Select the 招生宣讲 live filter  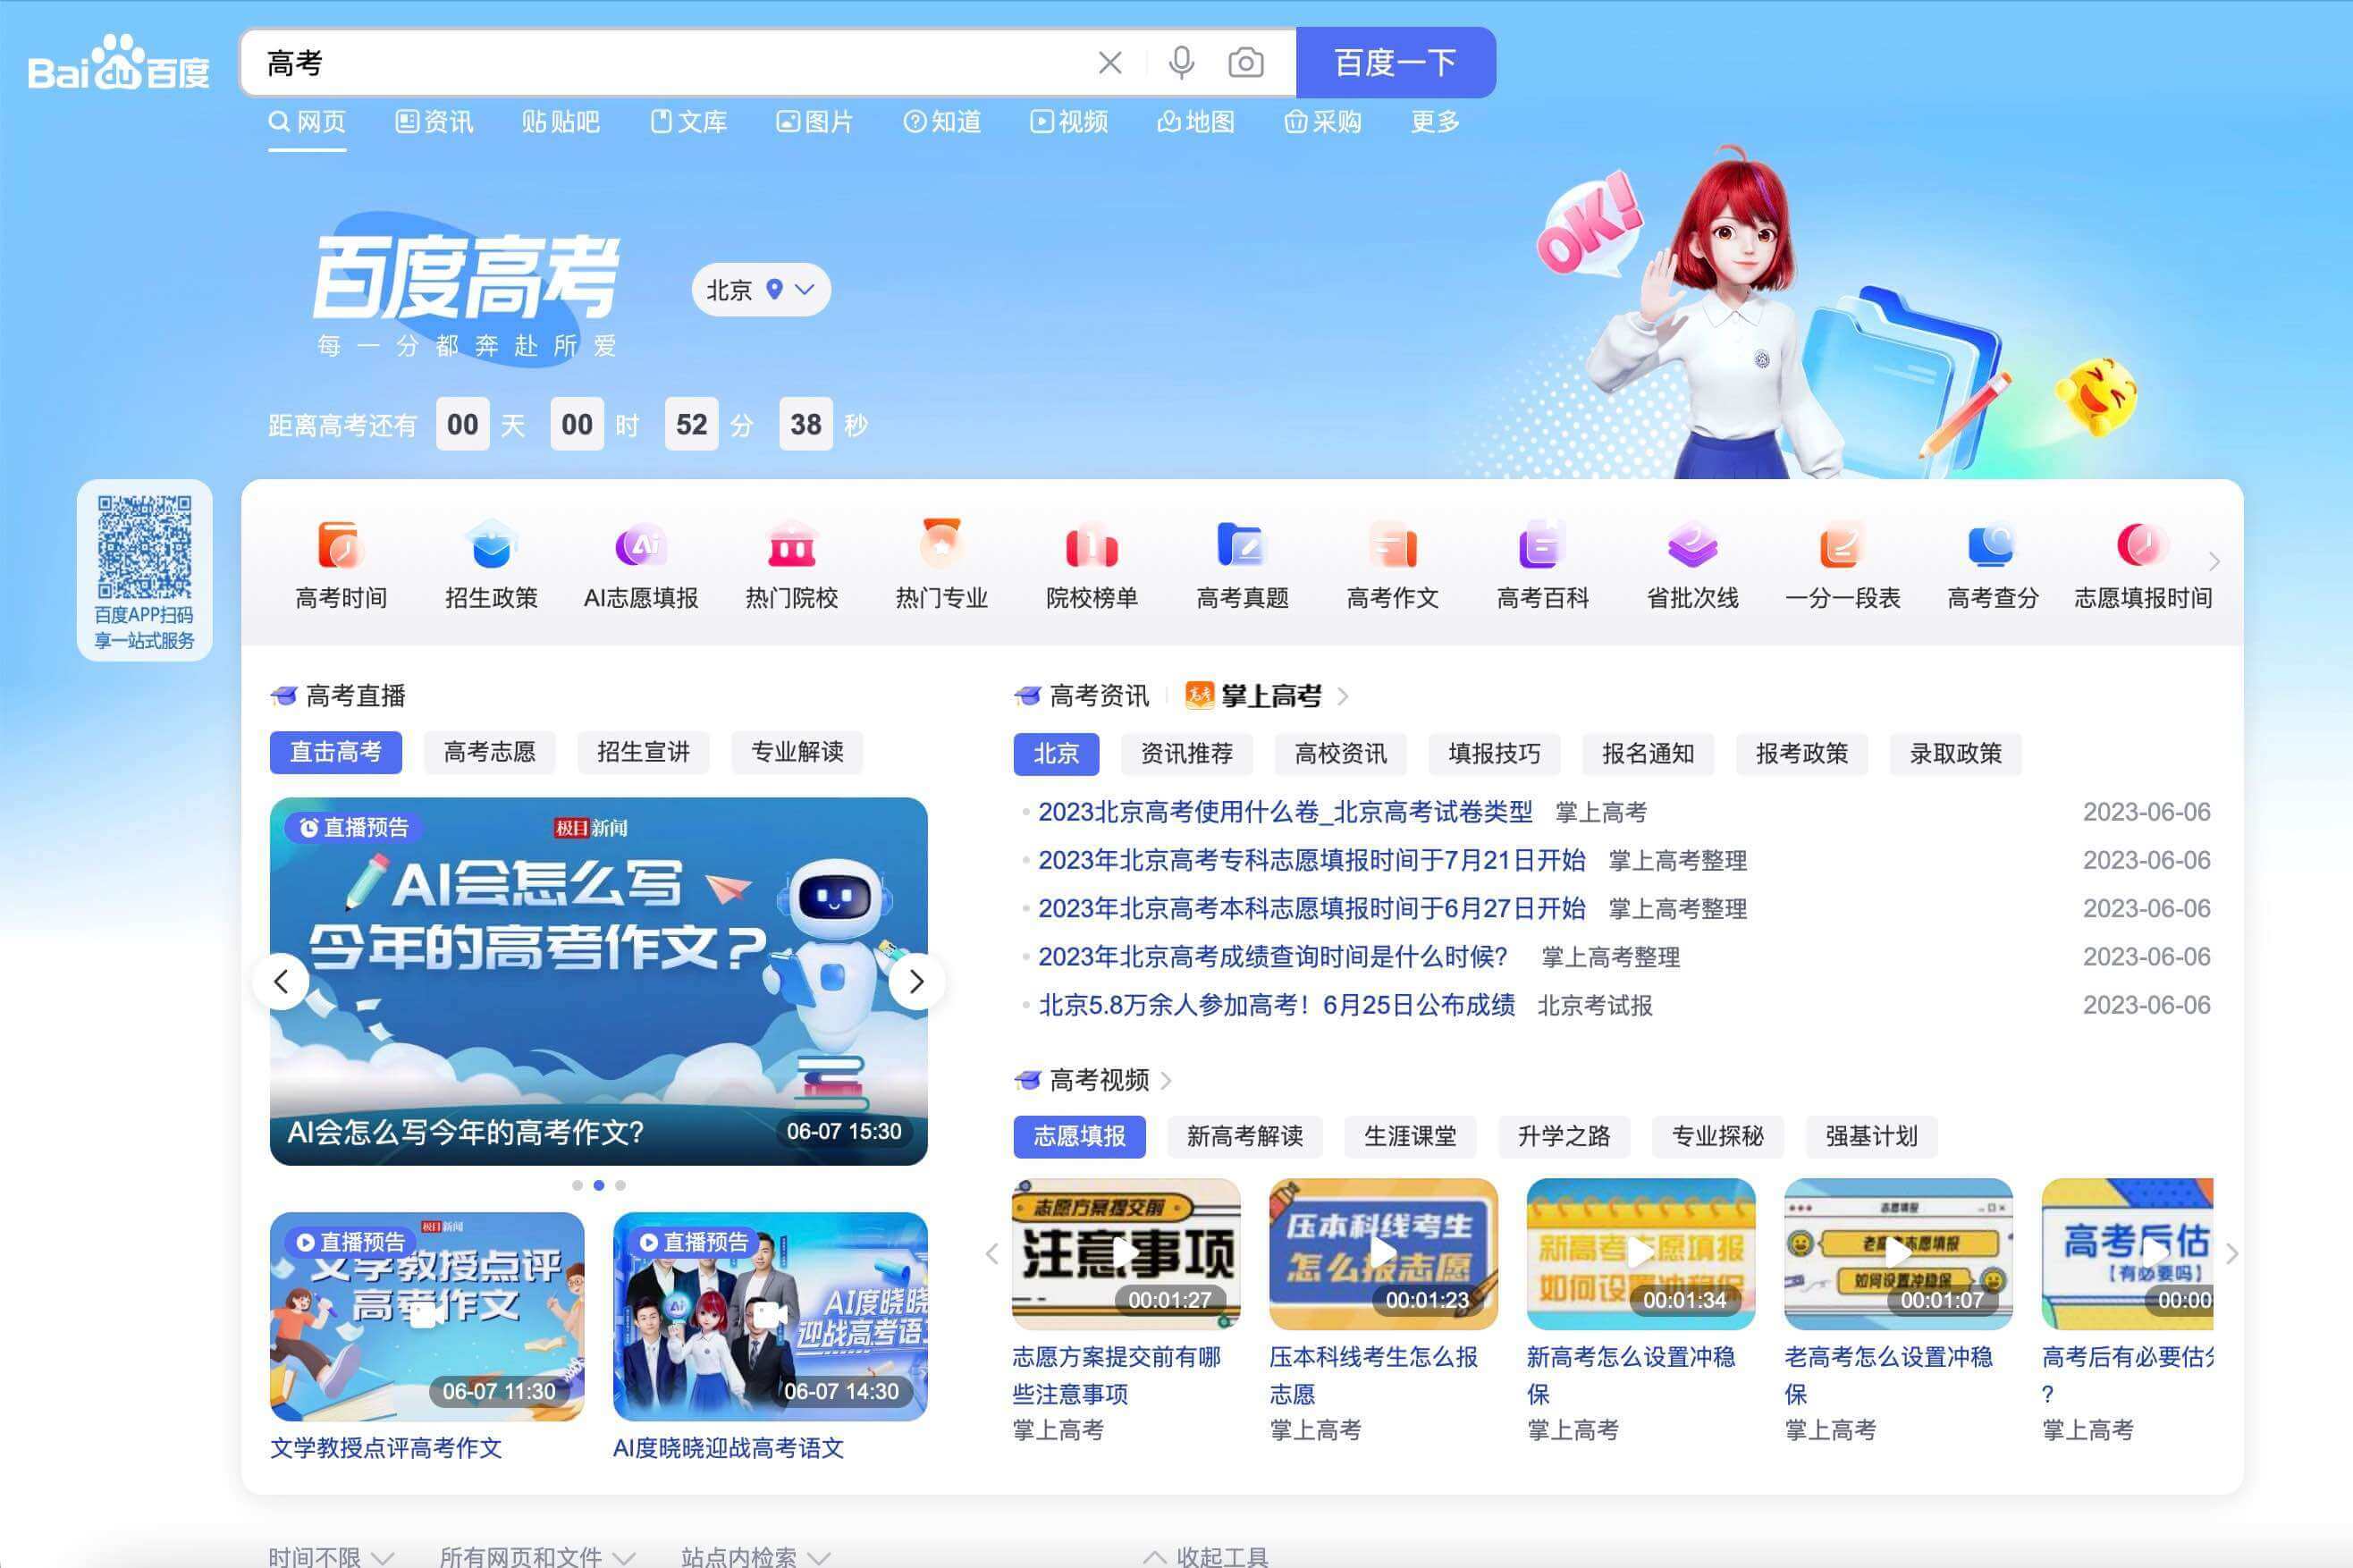pos(643,752)
